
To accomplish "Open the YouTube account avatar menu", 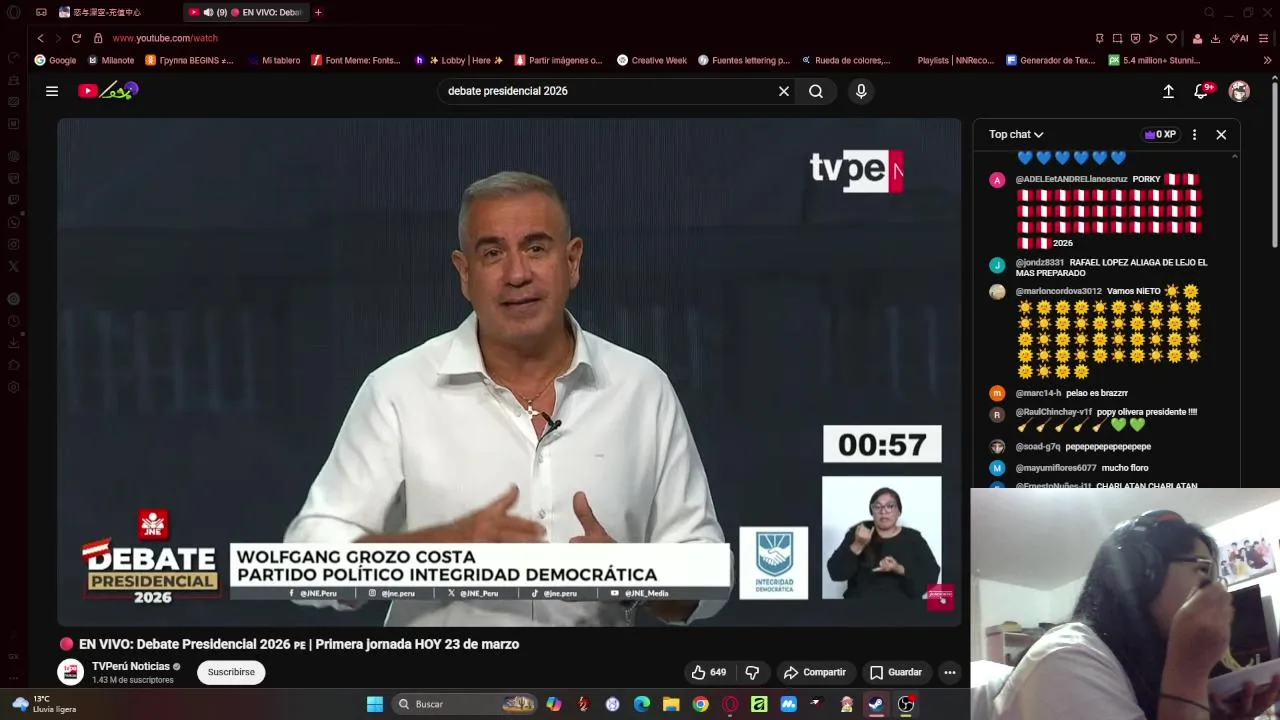I will click(x=1239, y=91).
